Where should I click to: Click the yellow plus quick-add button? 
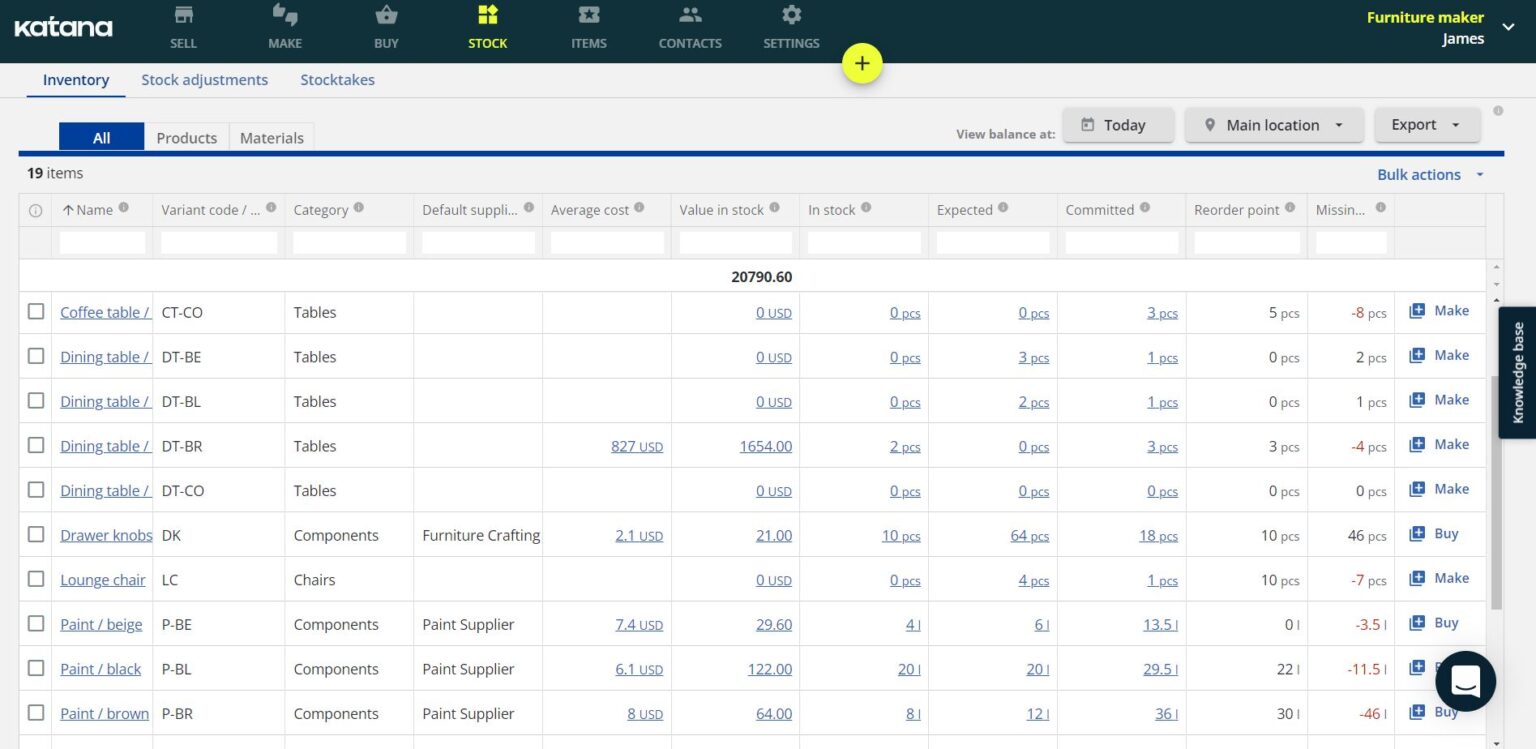[862, 64]
